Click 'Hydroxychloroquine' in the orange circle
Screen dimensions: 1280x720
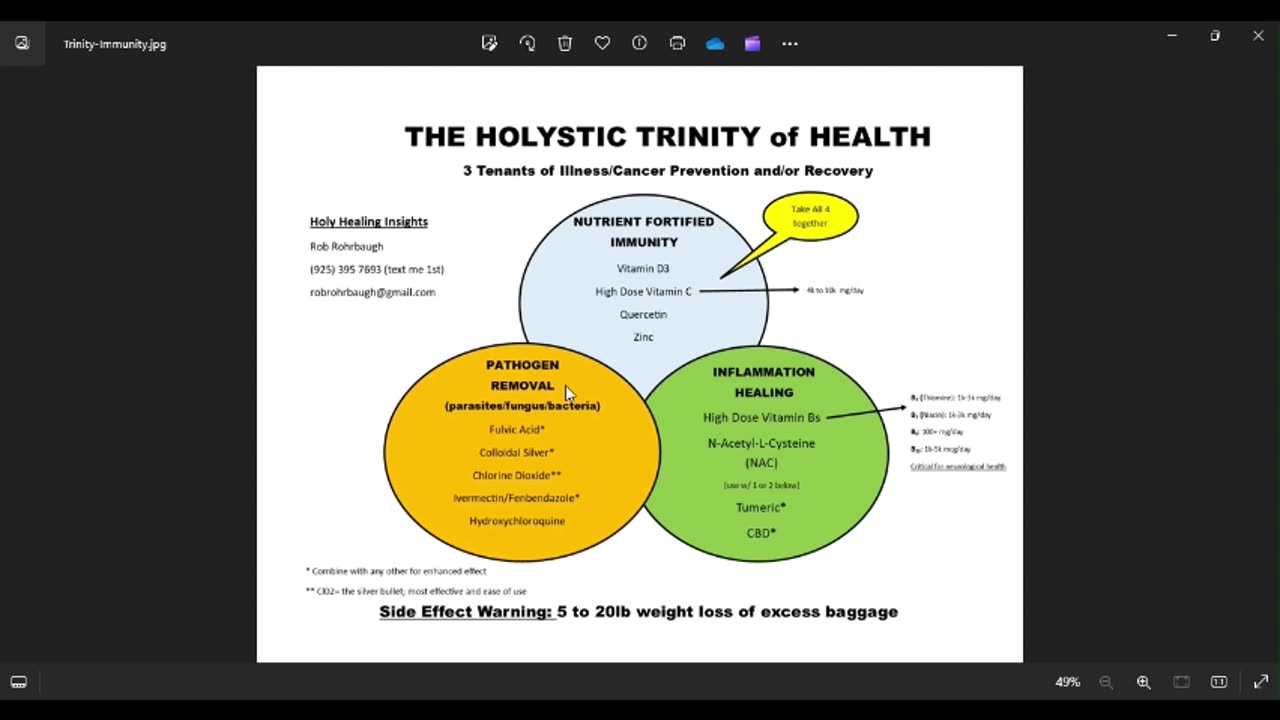click(x=517, y=521)
